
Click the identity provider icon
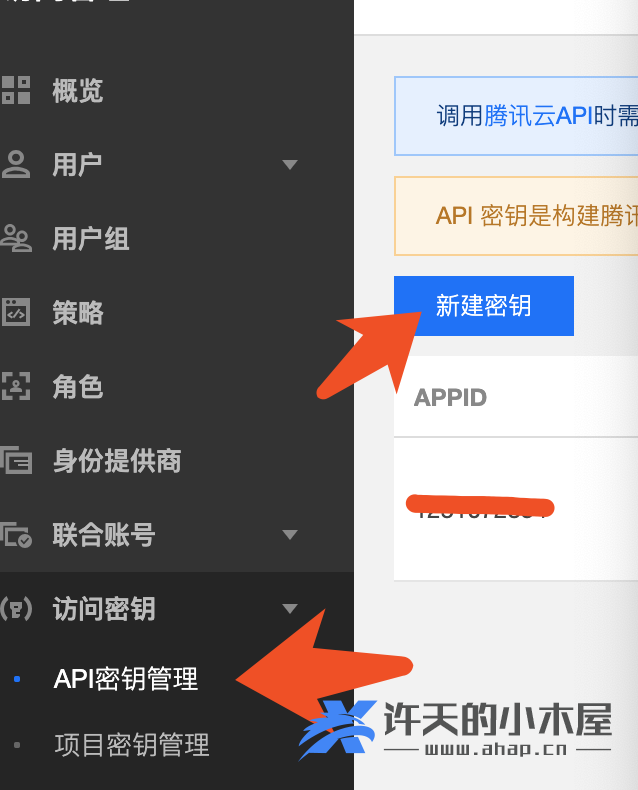pyautogui.click(x=16, y=460)
